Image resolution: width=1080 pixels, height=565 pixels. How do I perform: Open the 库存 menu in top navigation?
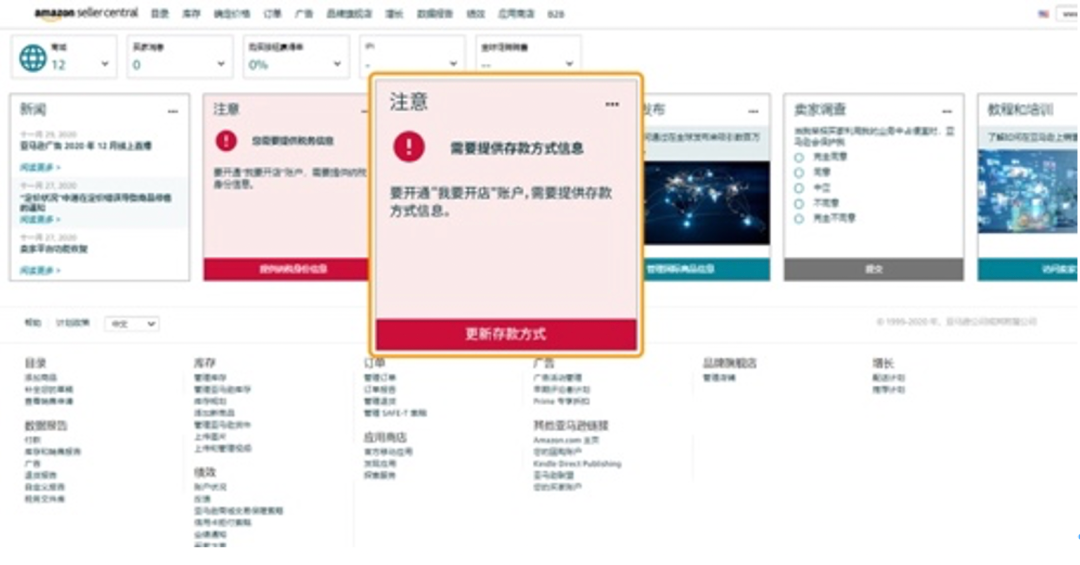[190, 14]
